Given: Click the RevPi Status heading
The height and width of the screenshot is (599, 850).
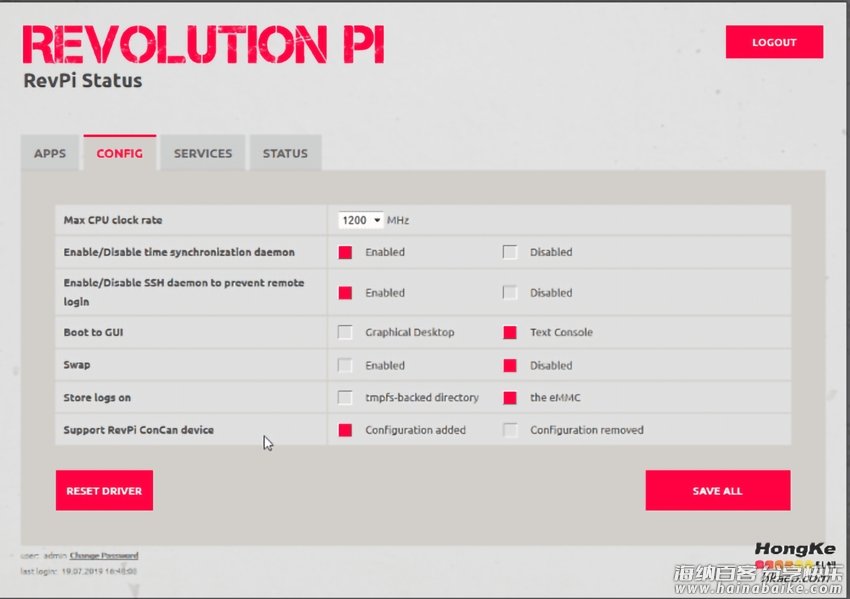Looking at the screenshot, I should click(83, 81).
